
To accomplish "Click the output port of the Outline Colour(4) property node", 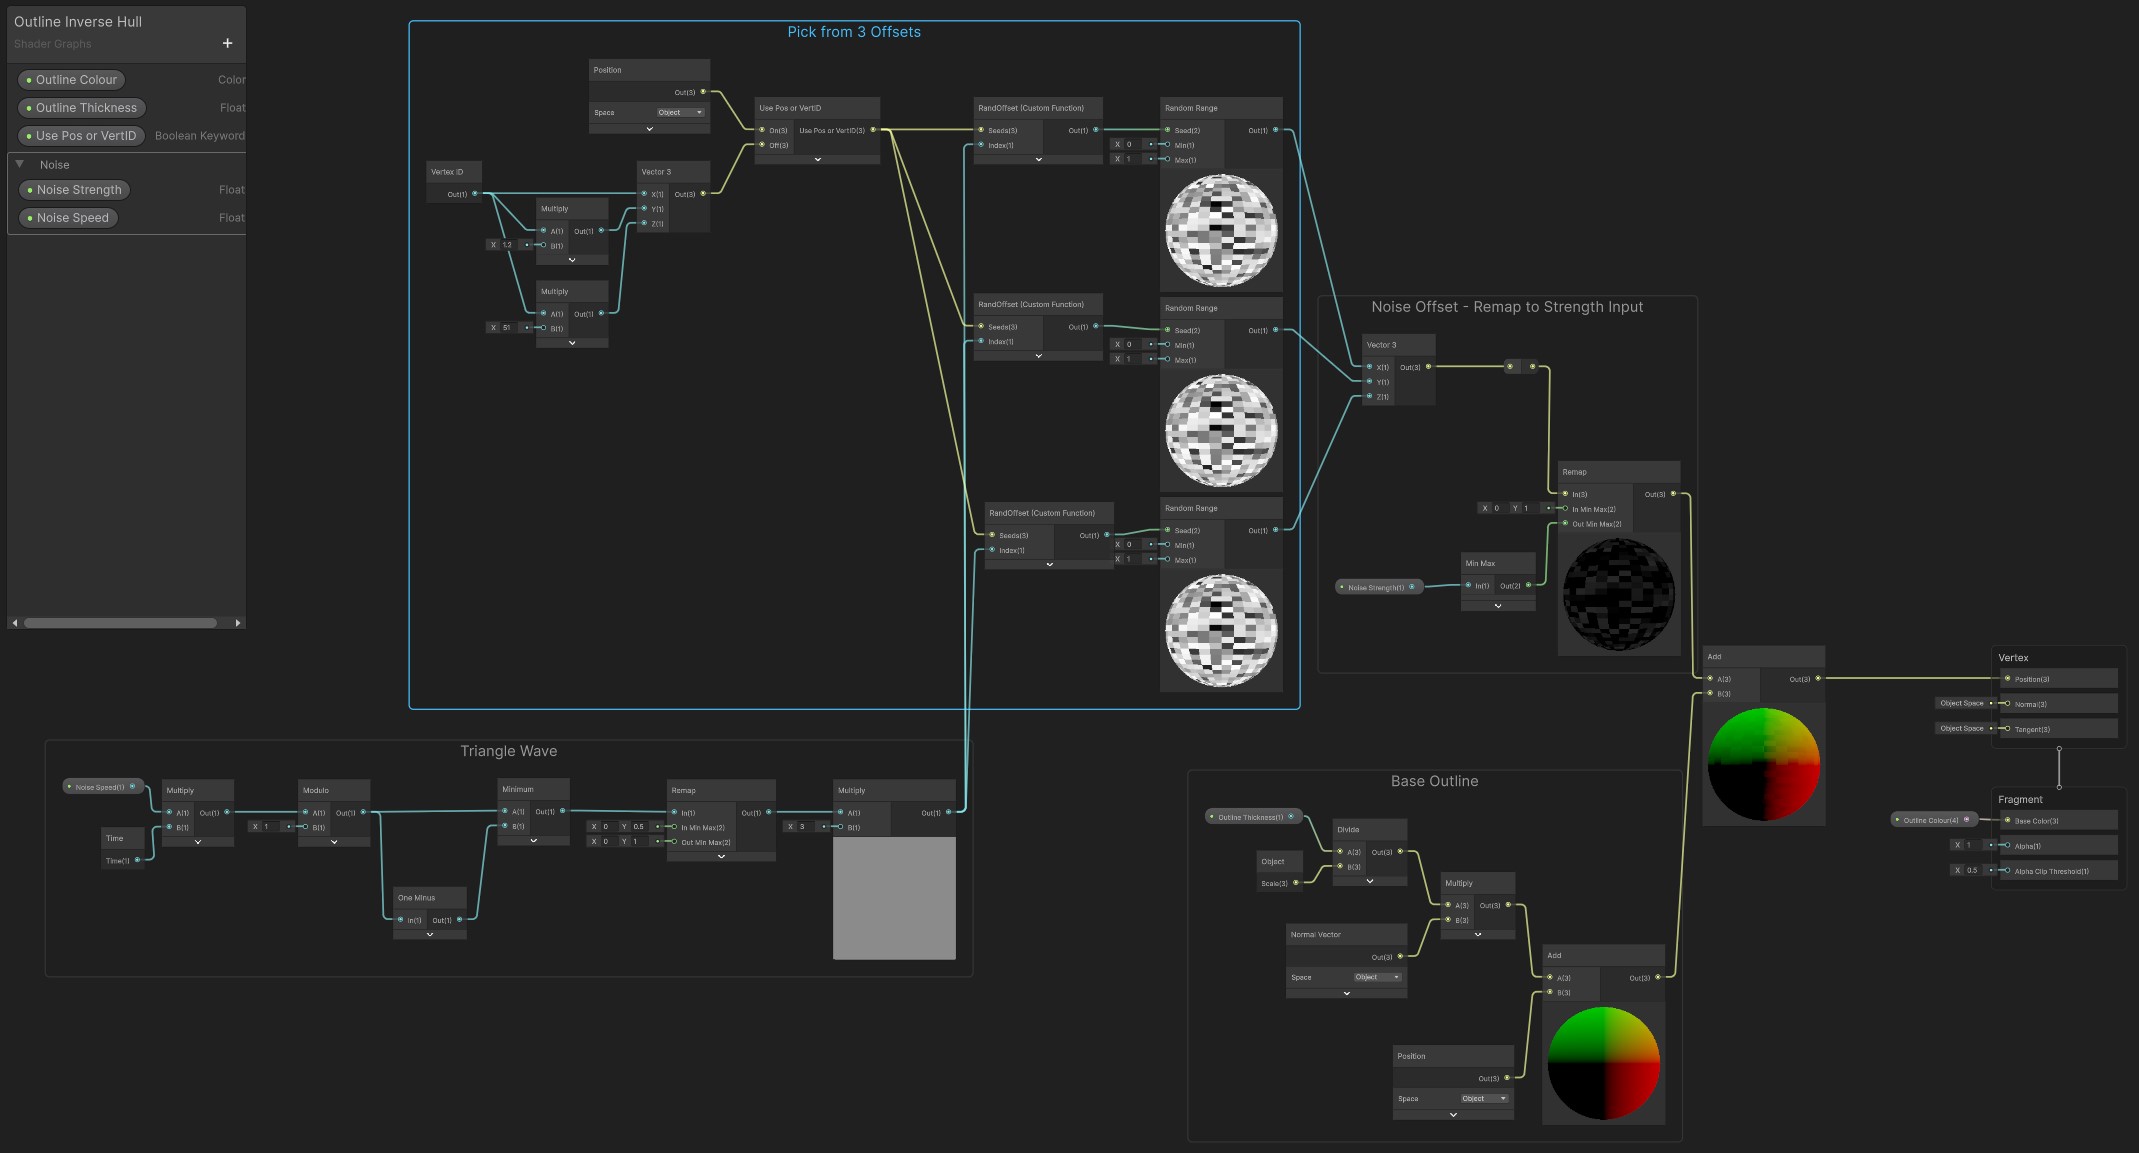I will pos(1967,820).
